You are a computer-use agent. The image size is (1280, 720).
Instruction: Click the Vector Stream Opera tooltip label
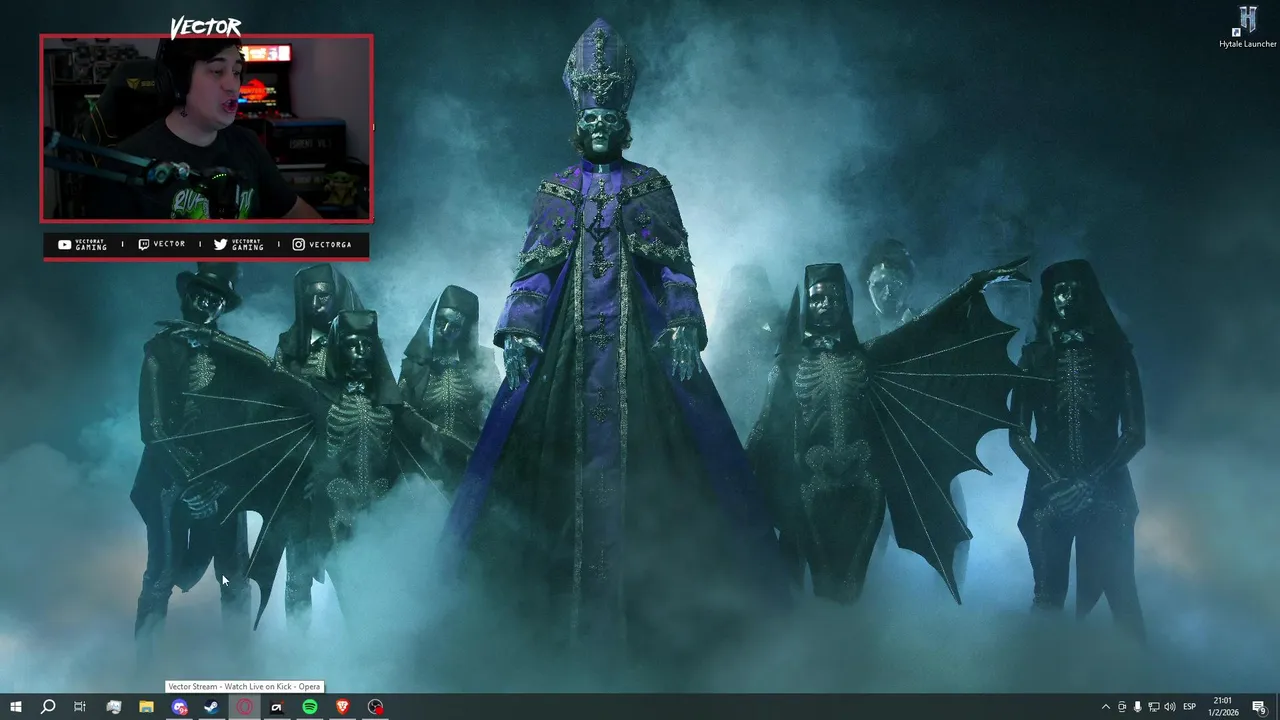pos(244,686)
